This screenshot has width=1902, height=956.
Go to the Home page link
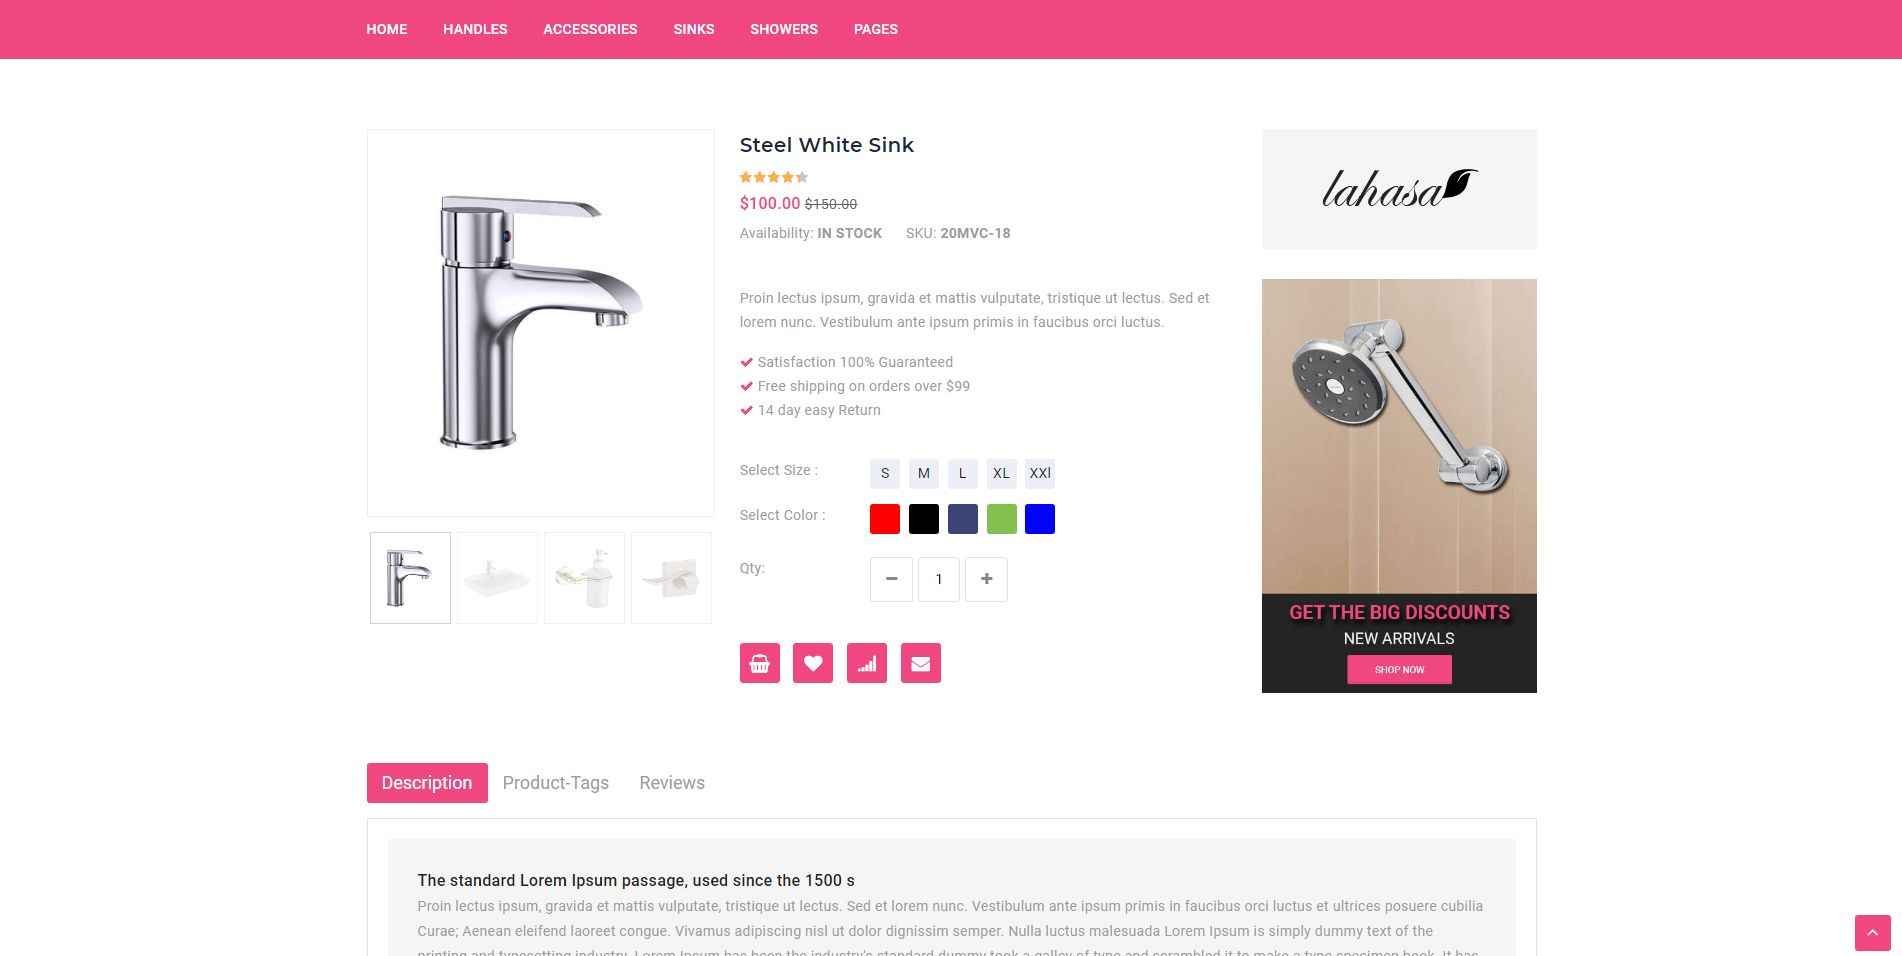pos(386,29)
